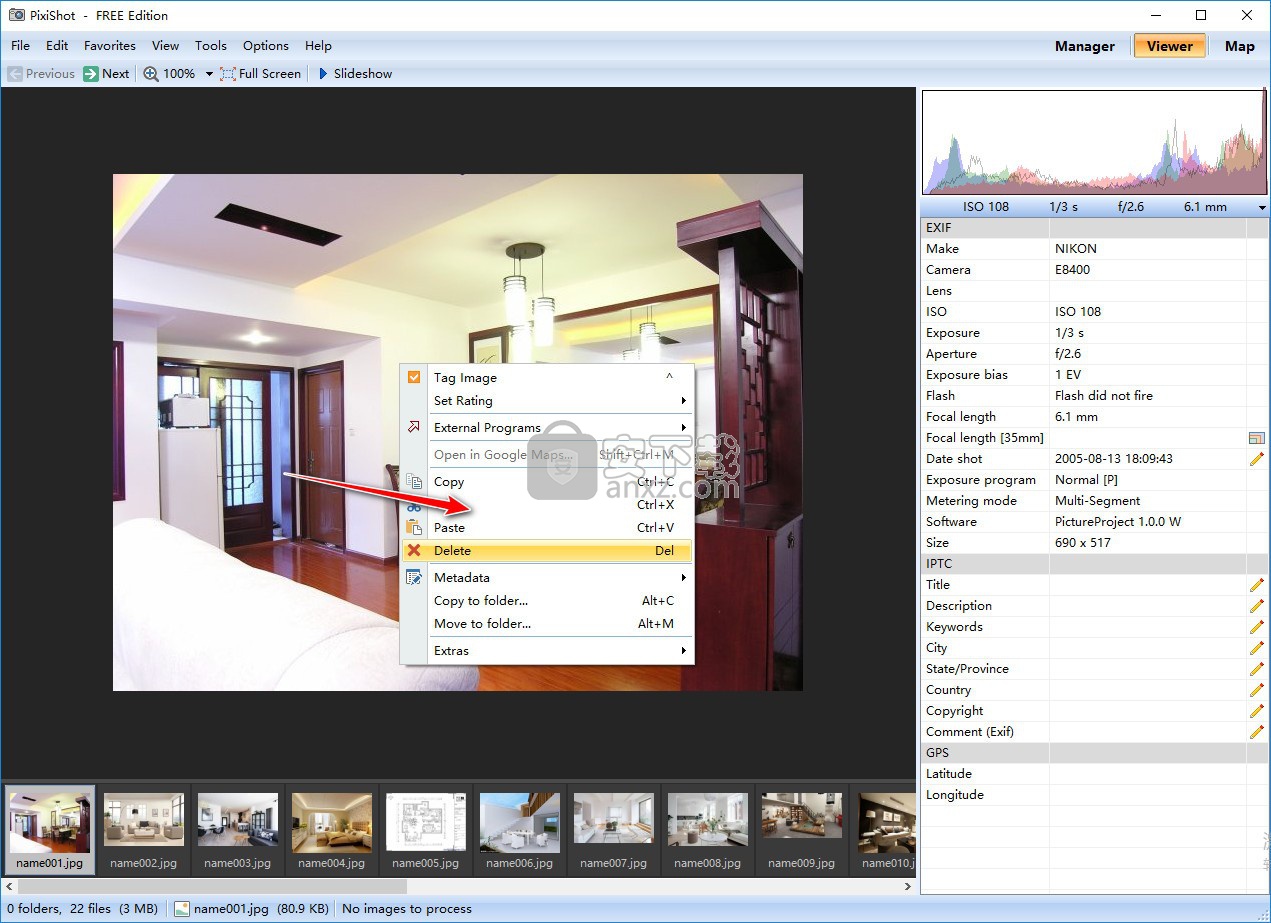The width and height of the screenshot is (1271, 923).
Task: Click the Focal length [35mm] calculator icon
Action: click(x=1257, y=438)
